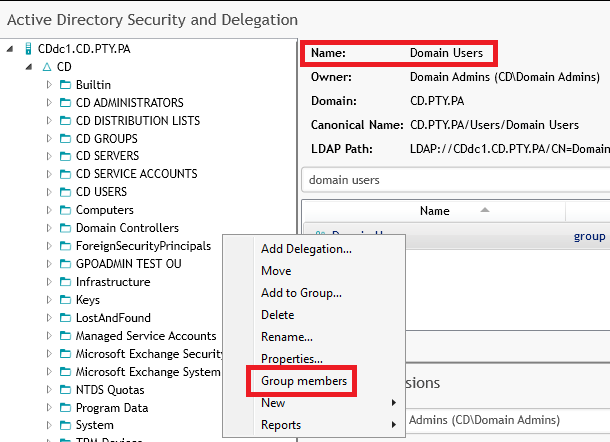Viewport: 610px width, 442px height.
Task: Select the CD SERVERS tree item
Action: click(x=107, y=156)
